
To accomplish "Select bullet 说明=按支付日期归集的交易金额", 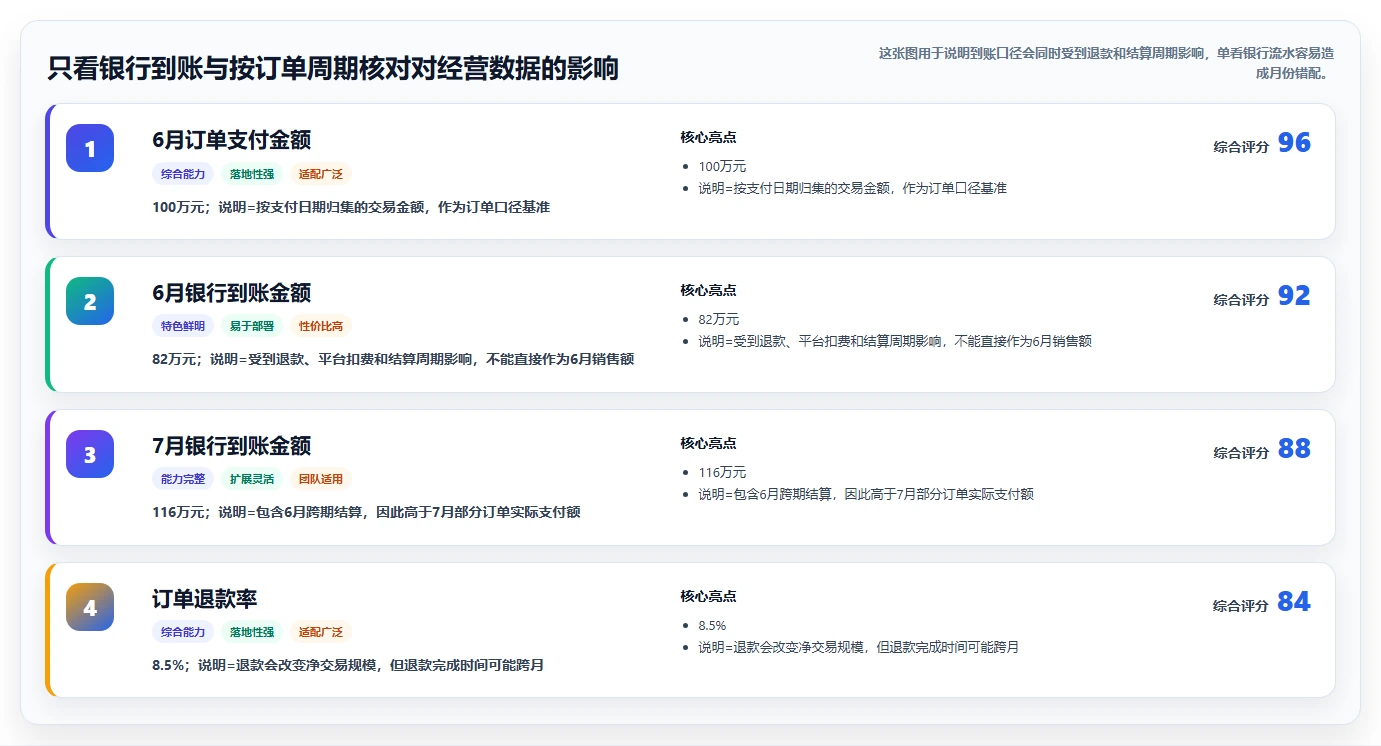I will coord(852,188).
